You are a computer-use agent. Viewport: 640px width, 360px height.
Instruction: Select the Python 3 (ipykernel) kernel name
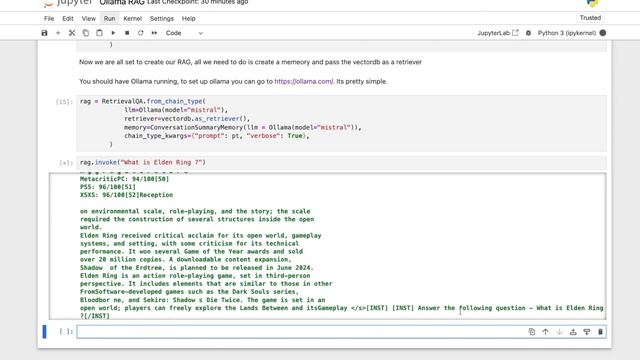(x=567, y=33)
